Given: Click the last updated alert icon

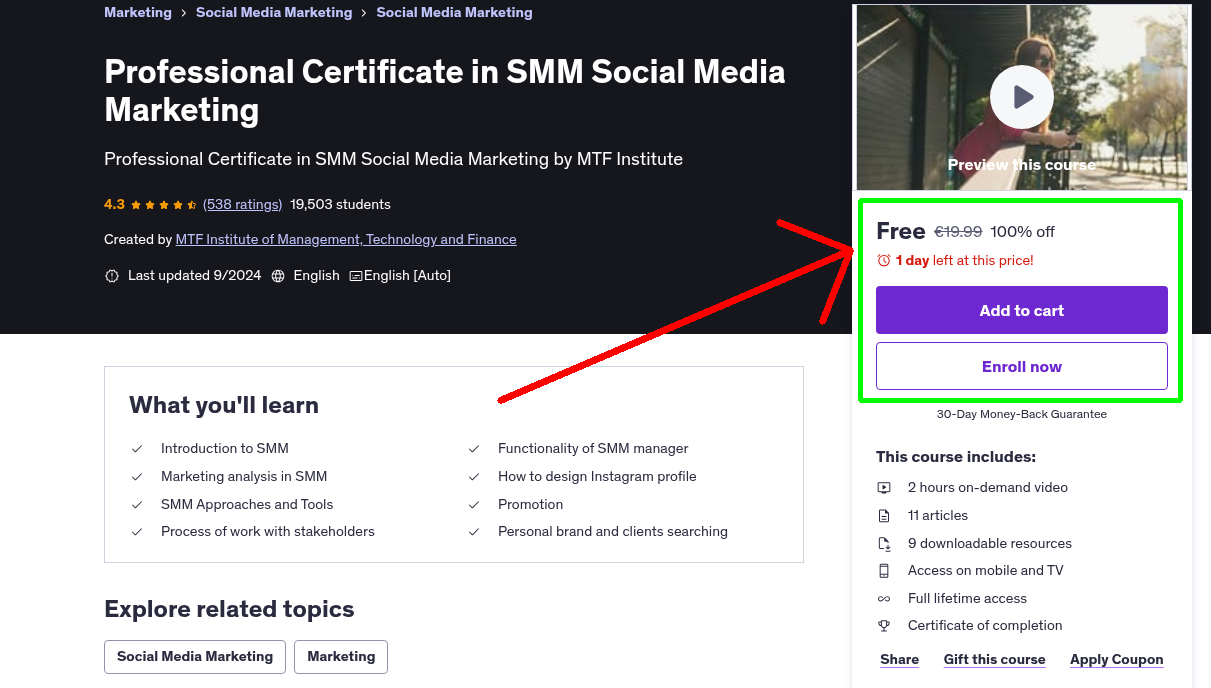Looking at the screenshot, I should click(x=112, y=276).
